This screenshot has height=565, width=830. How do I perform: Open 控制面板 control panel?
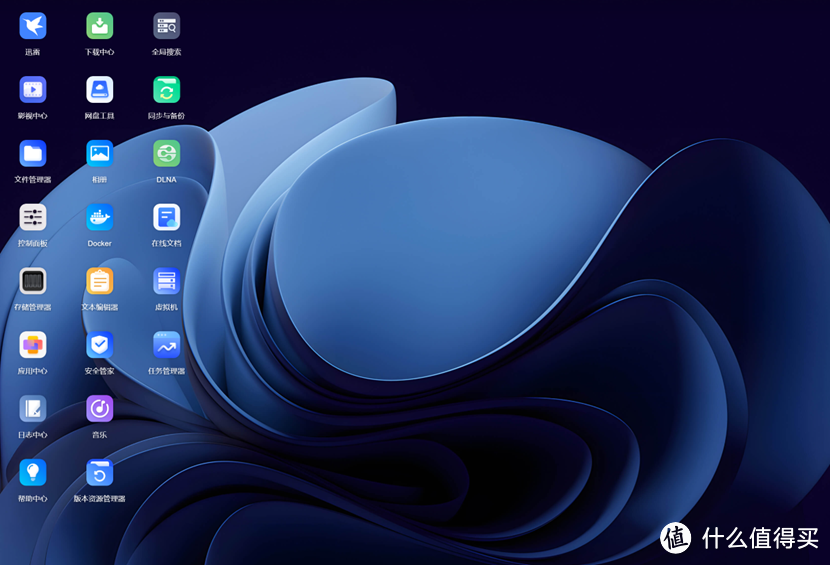33,217
